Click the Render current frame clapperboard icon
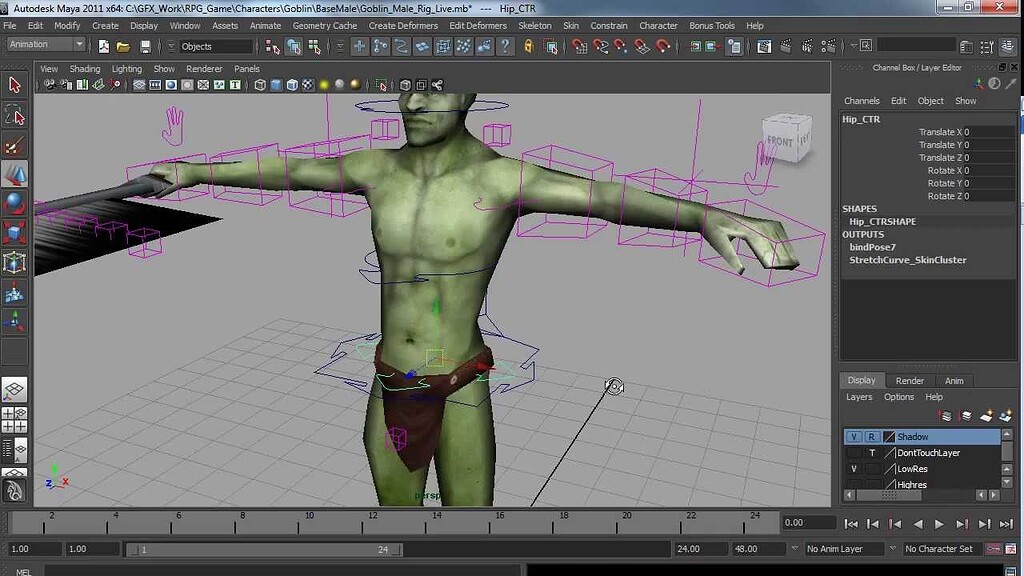 786,45
